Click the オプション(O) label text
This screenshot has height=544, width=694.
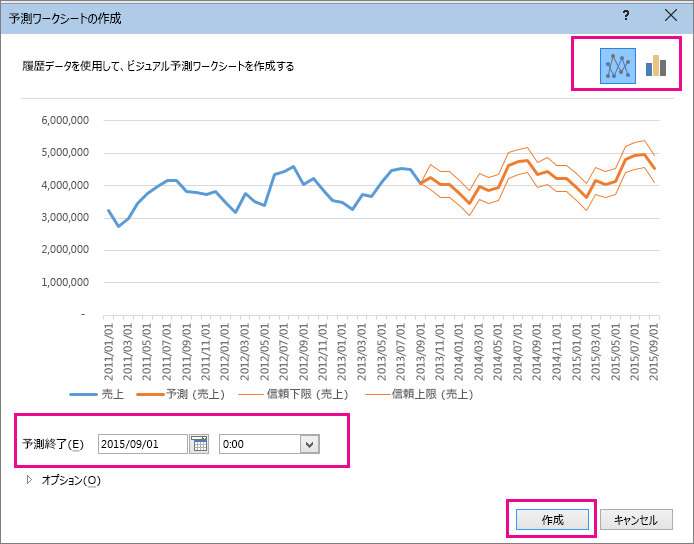click(x=71, y=480)
